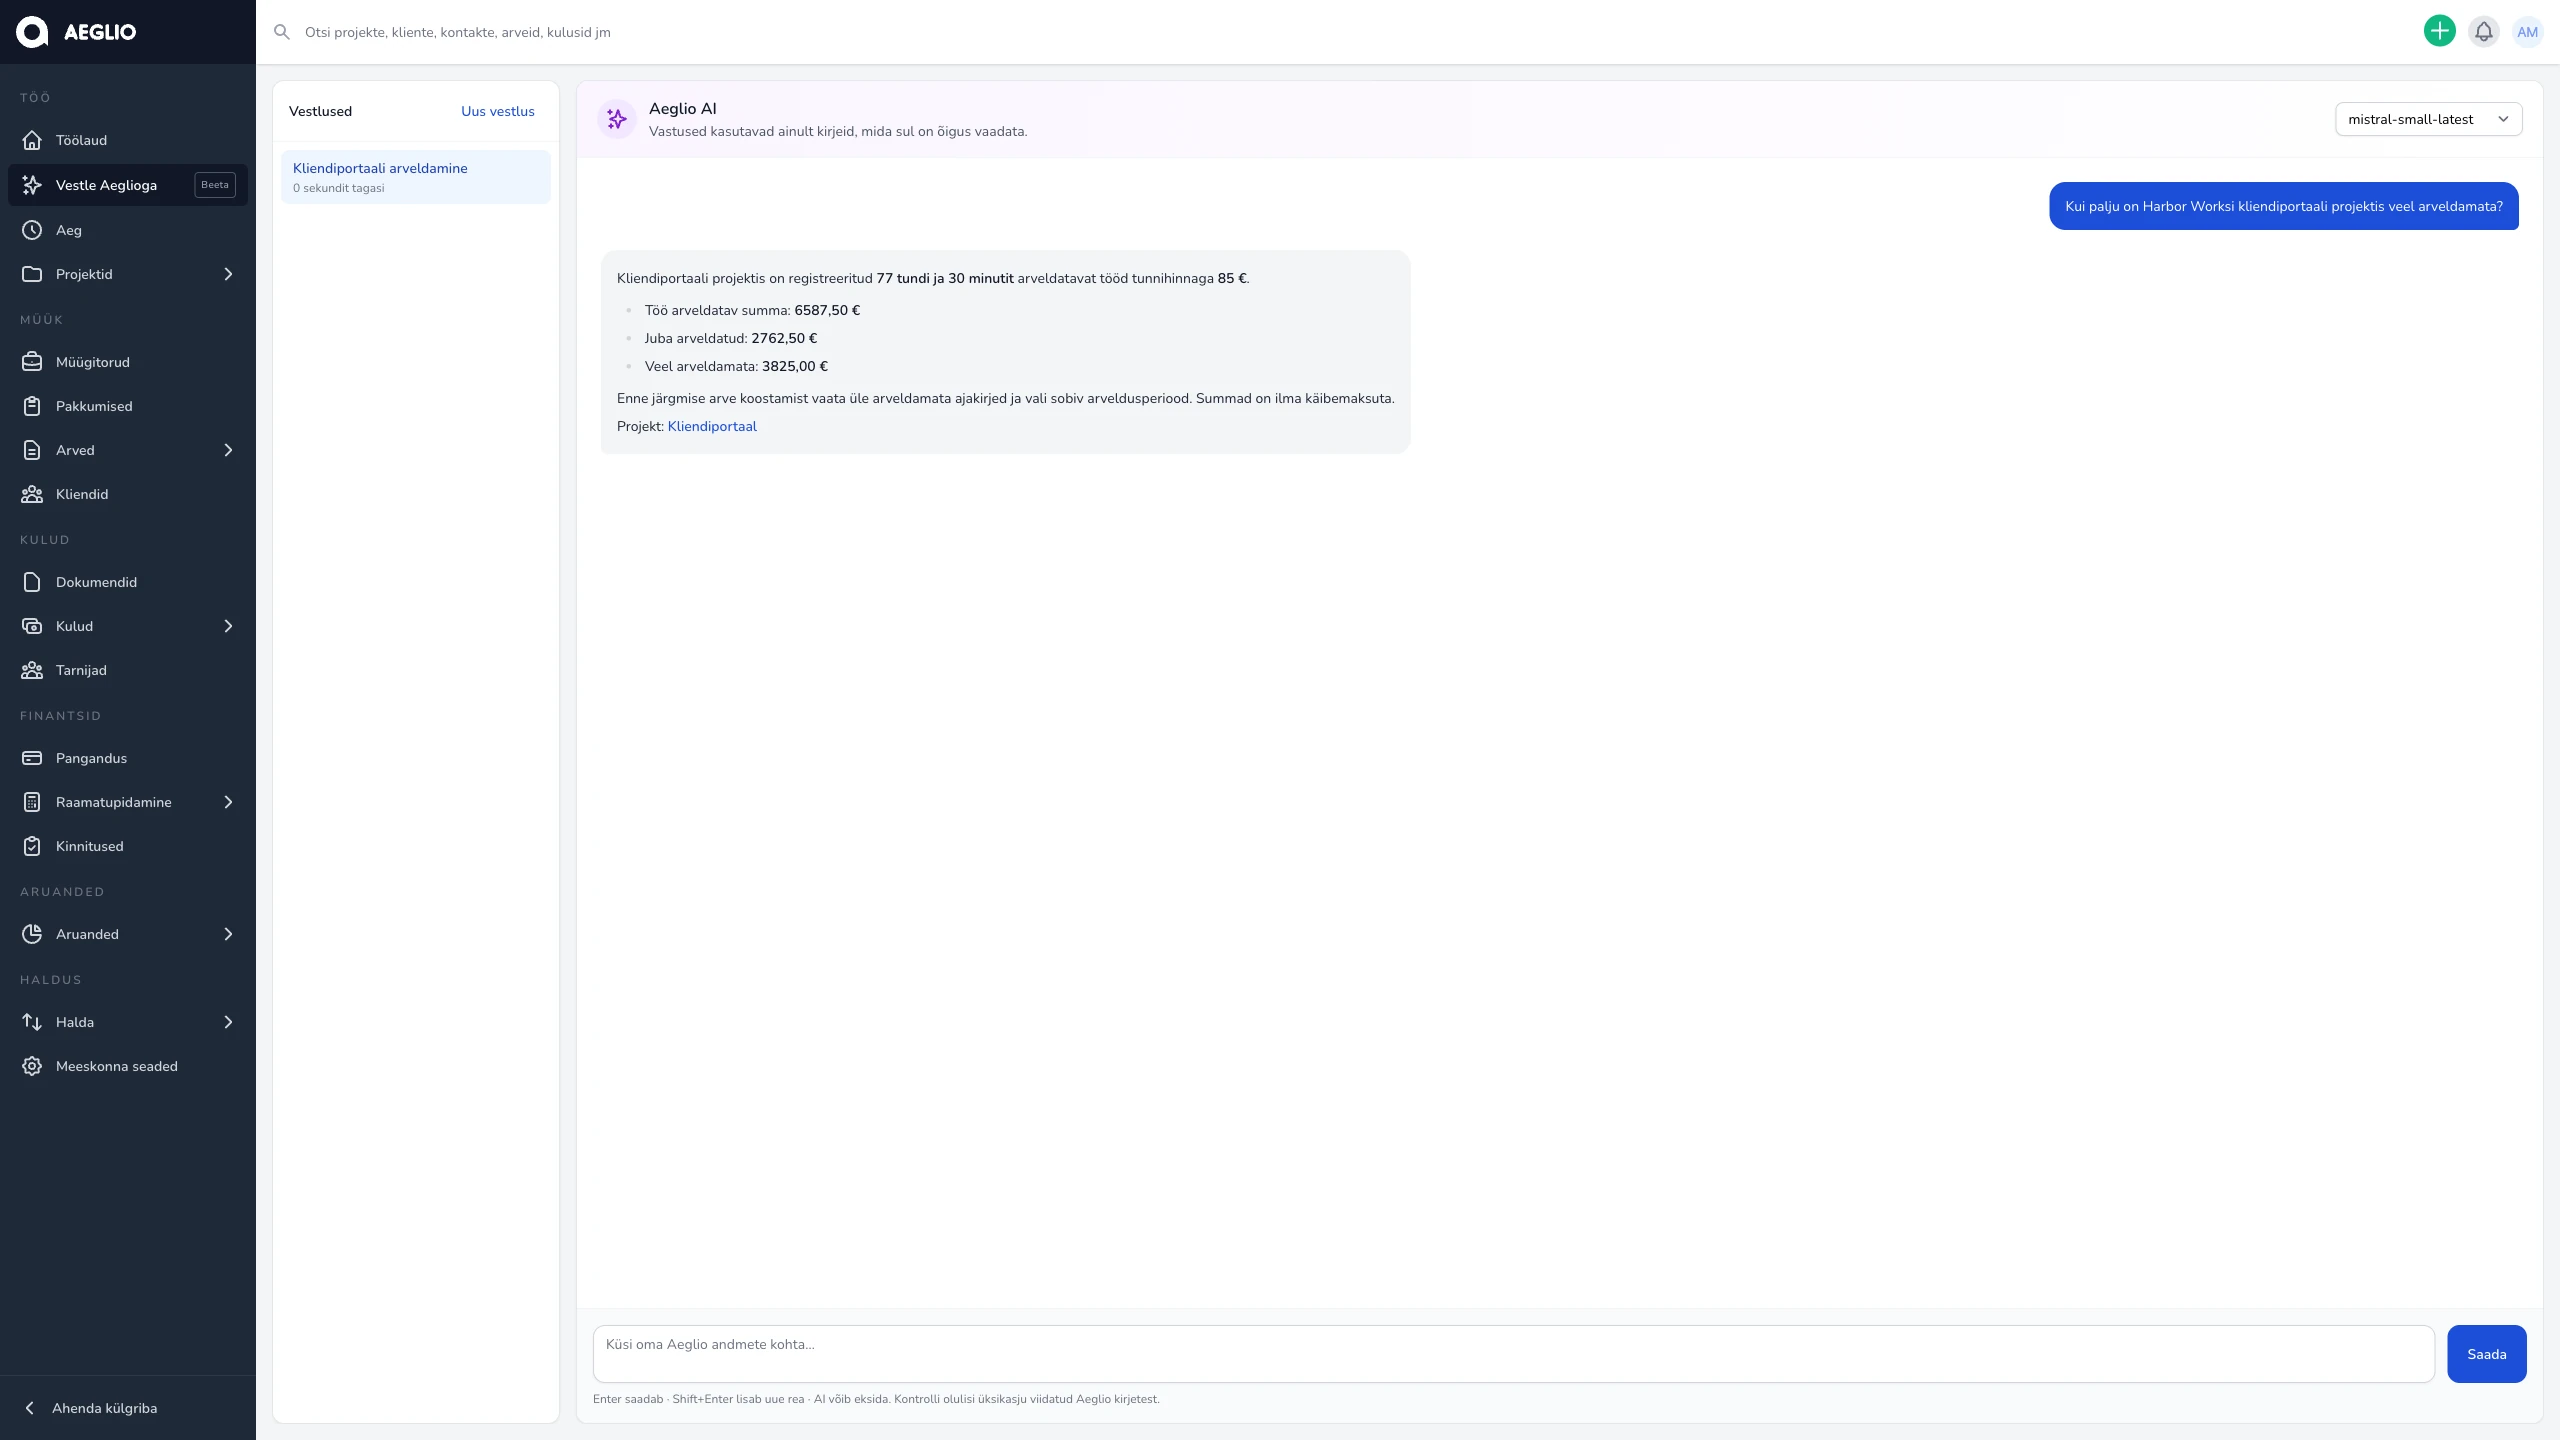The height and width of the screenshot is (1440, 2560).
Task: Select the Kliendiportaali arveldamine conversation
Action: (x=416, y=177)
